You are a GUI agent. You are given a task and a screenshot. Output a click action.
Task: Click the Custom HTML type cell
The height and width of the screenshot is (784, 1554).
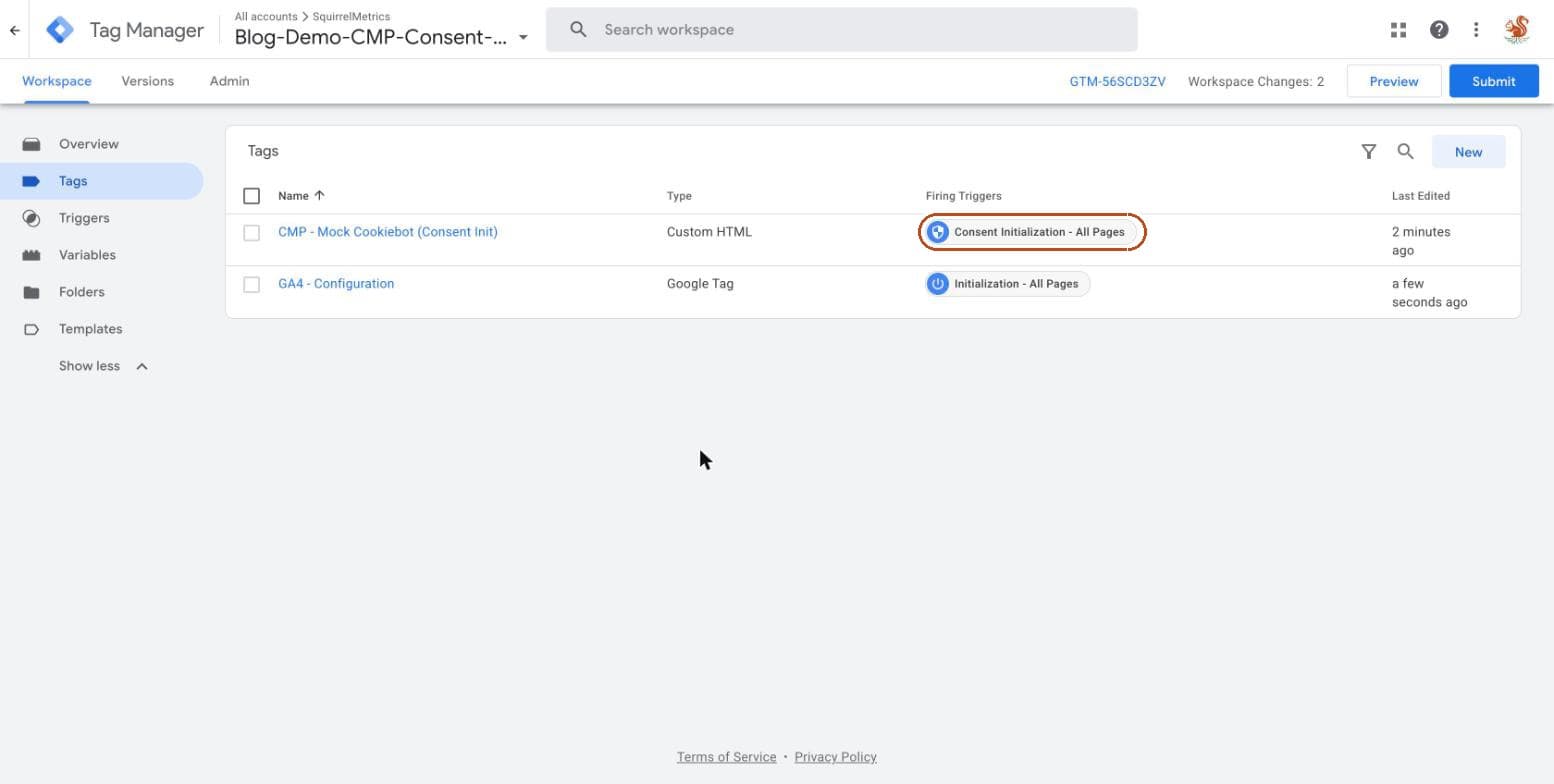coord(709,232)
